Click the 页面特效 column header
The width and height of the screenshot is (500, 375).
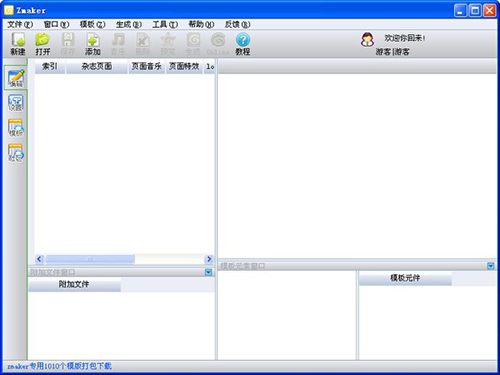tap(184, 66)
